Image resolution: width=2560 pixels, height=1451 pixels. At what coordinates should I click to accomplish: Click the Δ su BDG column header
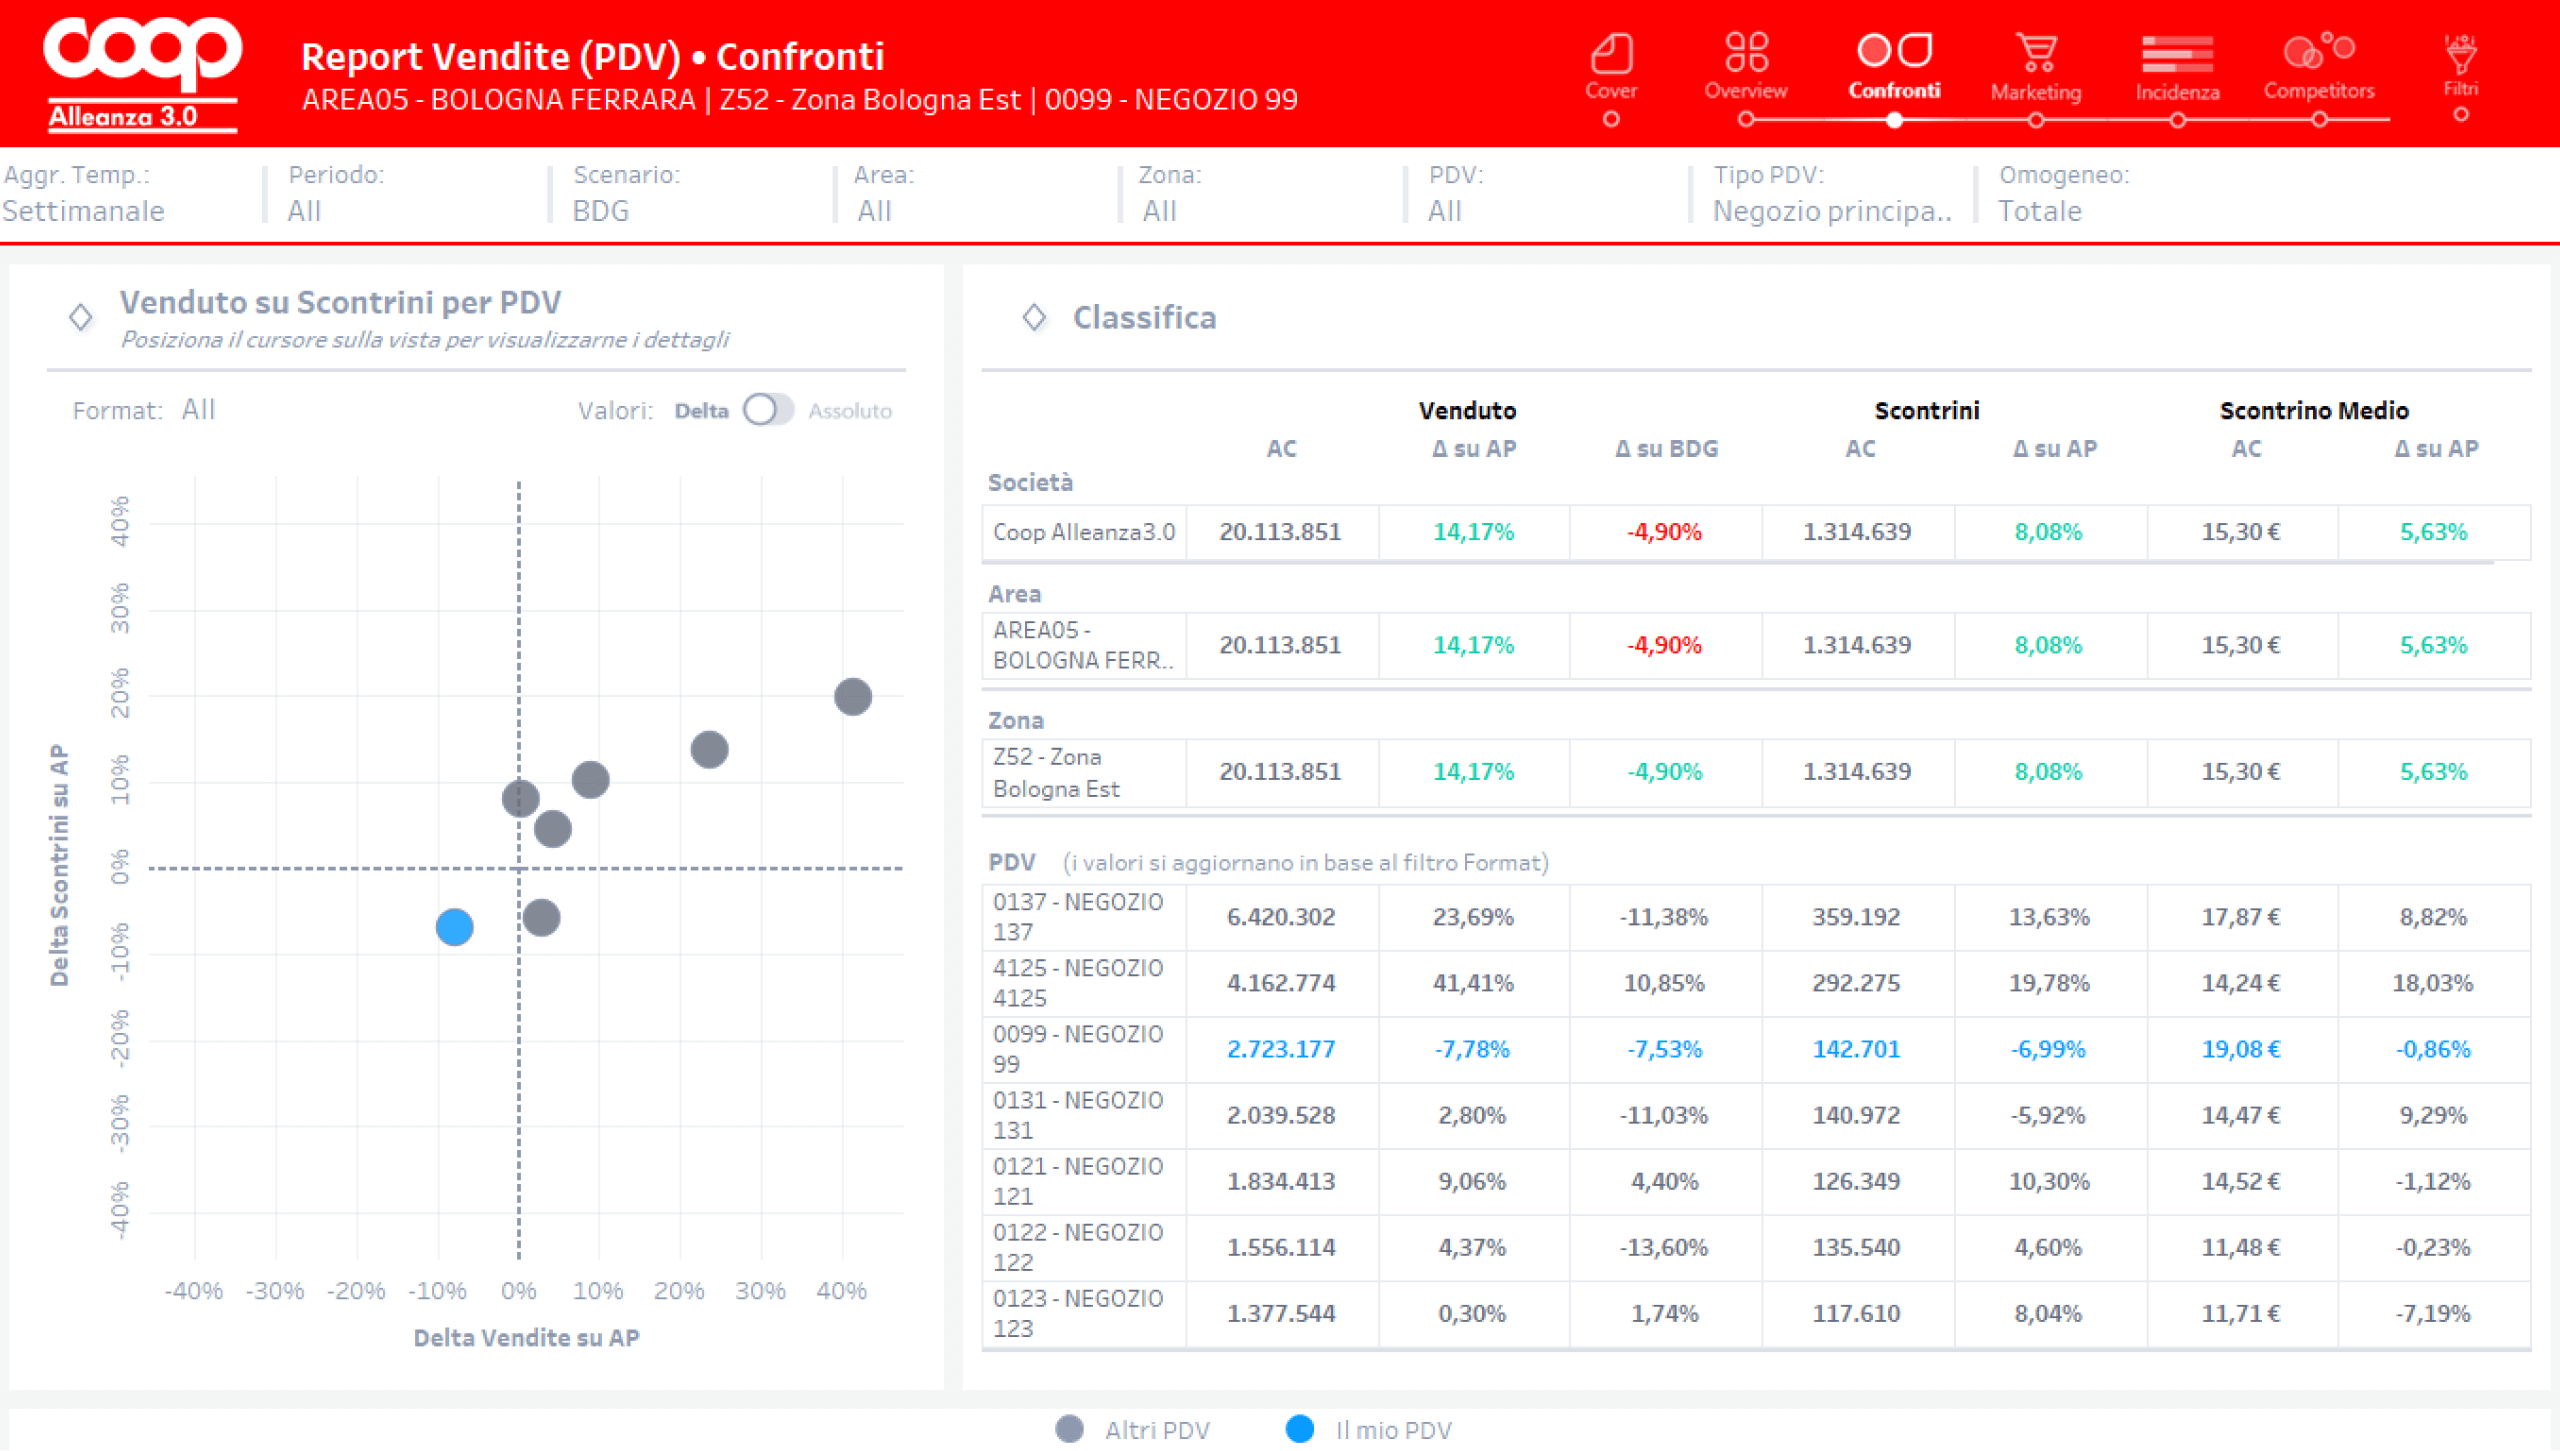click(x=1666, y=449)
